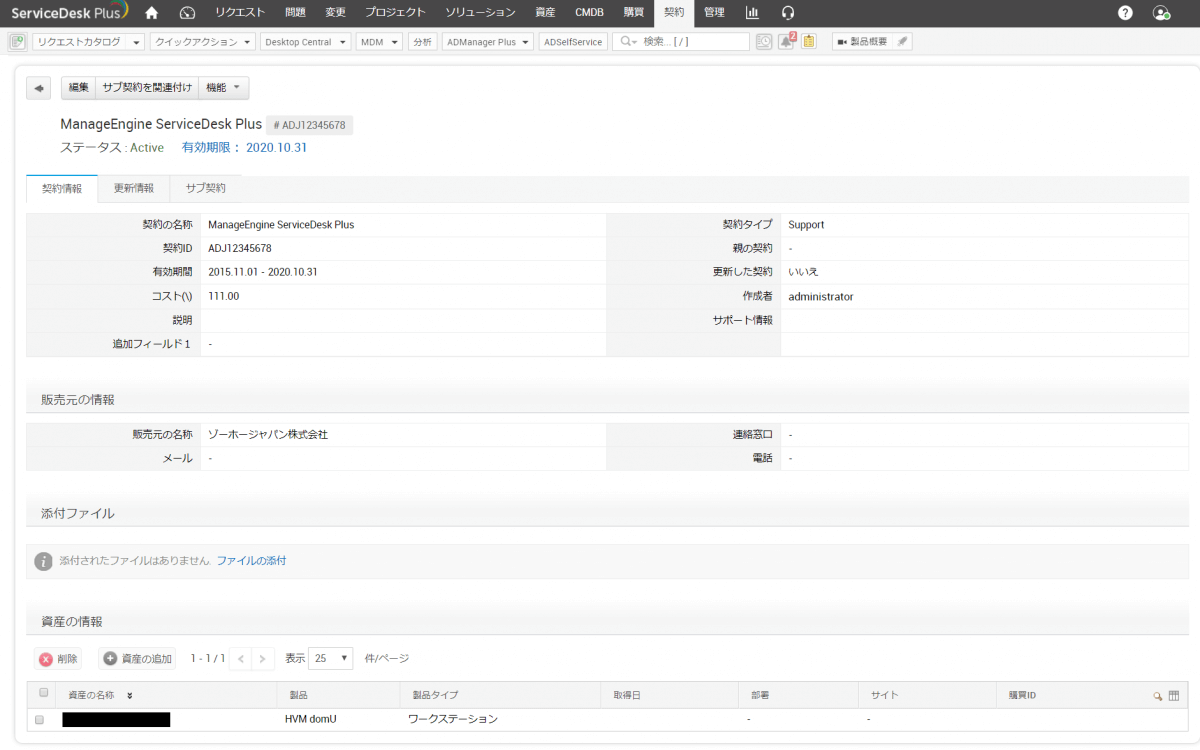Expand the リクエストカタログ dropdown
Image resolution: width=1200 pixels, height=750 pixels.
(x=88, y=42)
